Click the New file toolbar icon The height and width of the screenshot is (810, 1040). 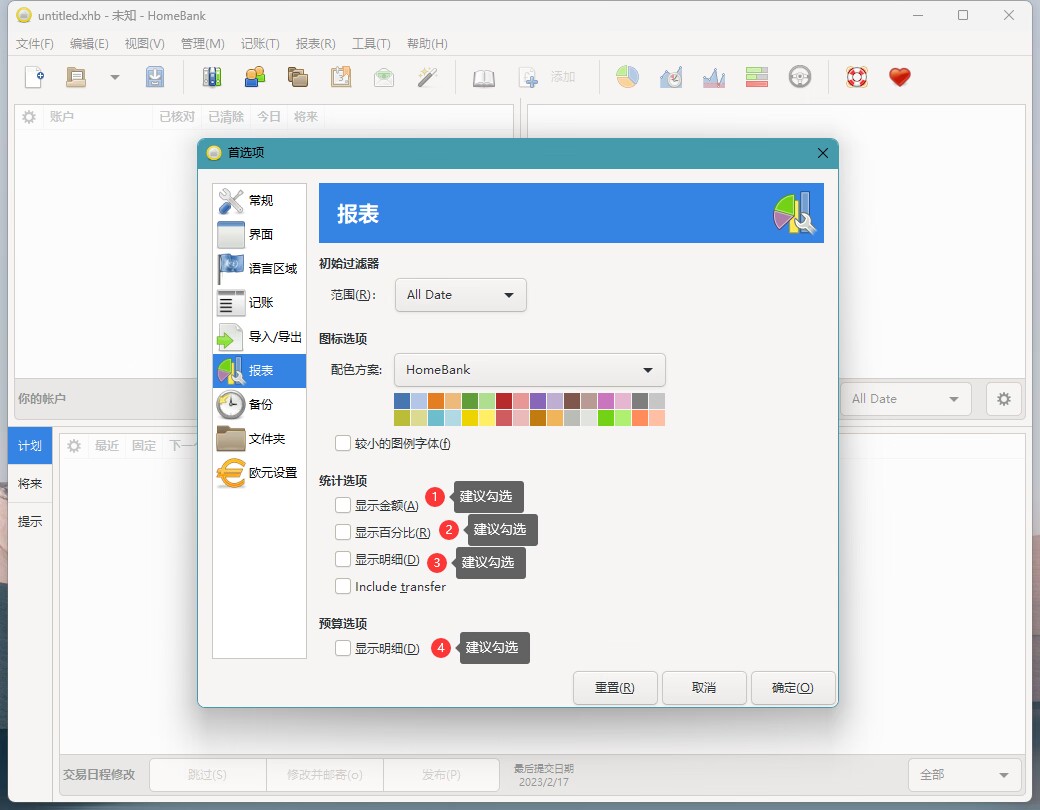coord(34,77)
